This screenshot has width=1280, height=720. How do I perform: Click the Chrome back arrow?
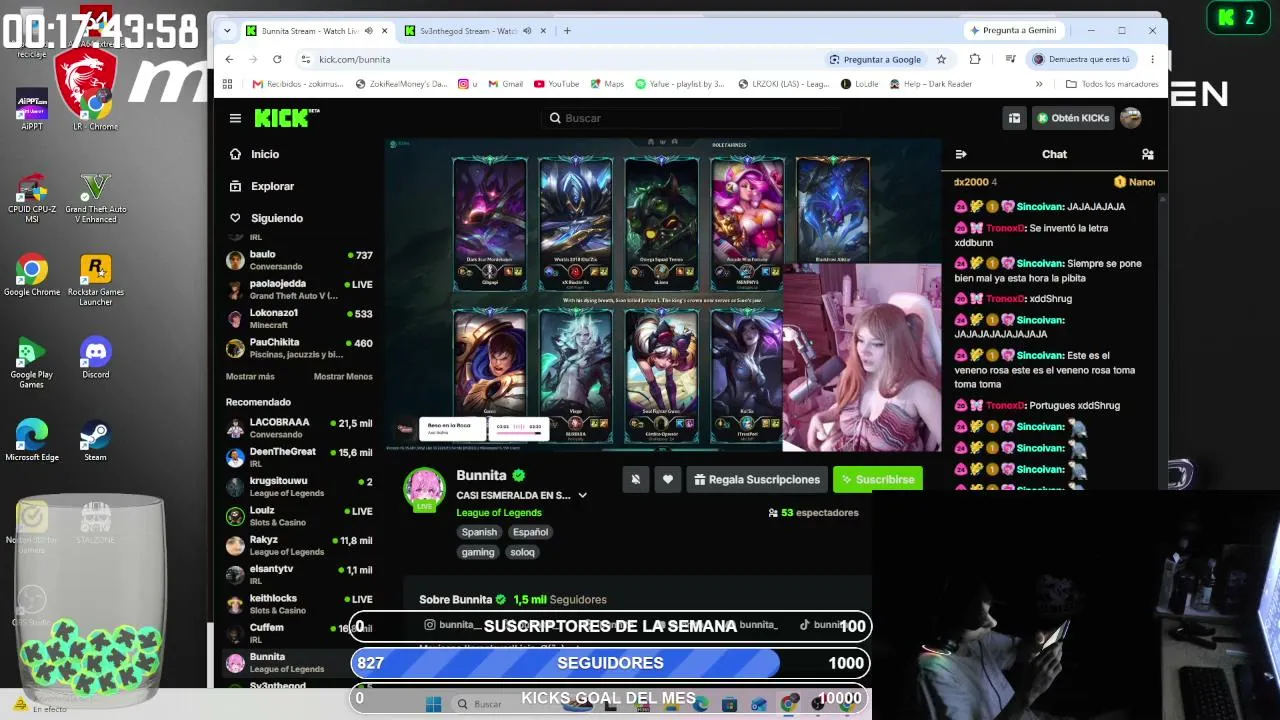(229, 59)
